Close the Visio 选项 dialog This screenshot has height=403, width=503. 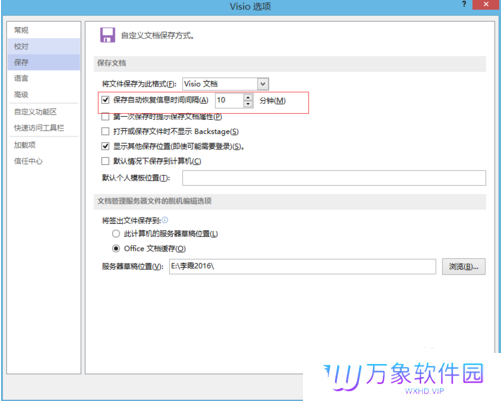point(486,5)
